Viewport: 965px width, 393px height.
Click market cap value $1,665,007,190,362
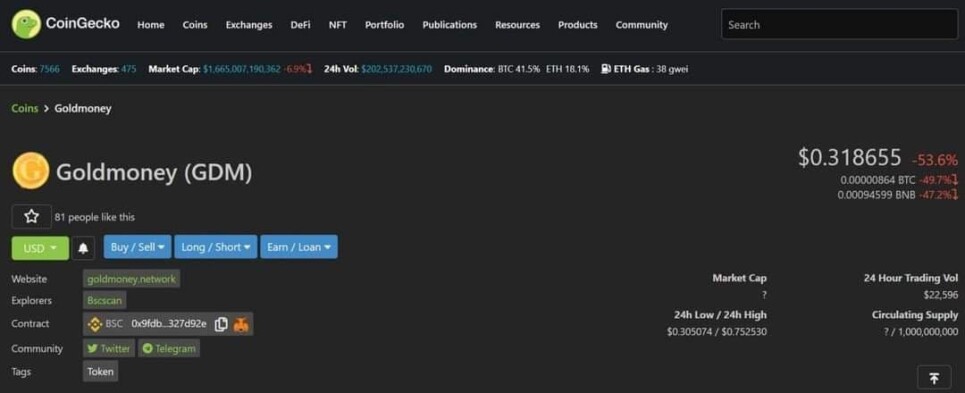(x=242, y=69)
